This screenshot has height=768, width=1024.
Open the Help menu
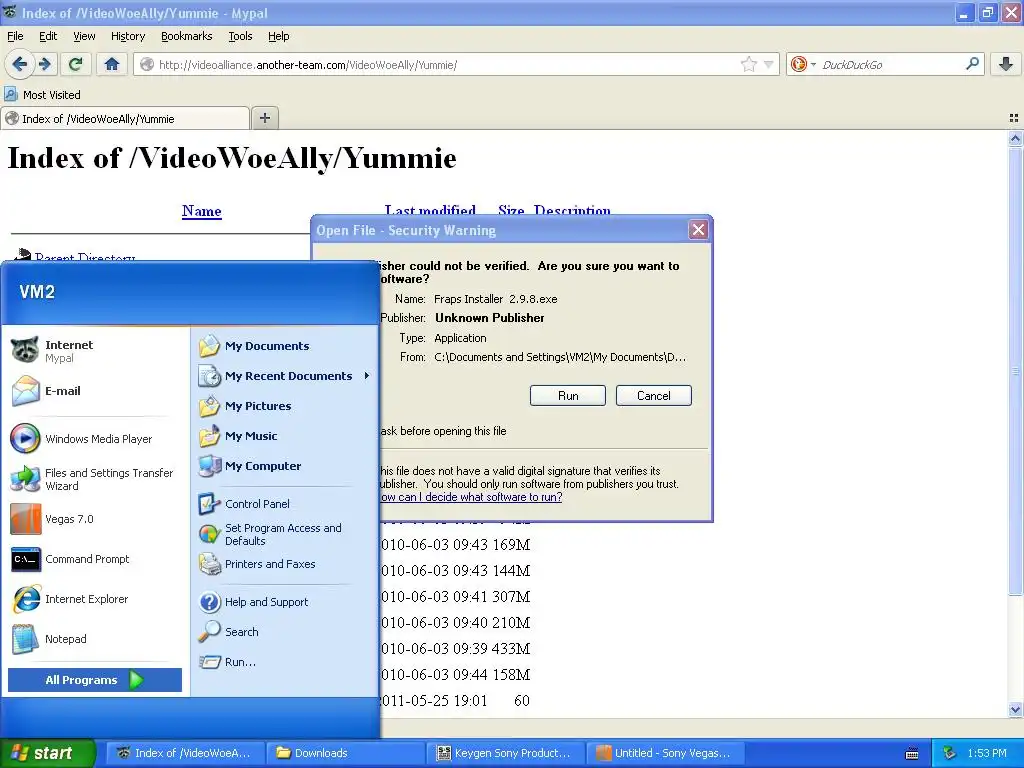(x=278, y=36)
